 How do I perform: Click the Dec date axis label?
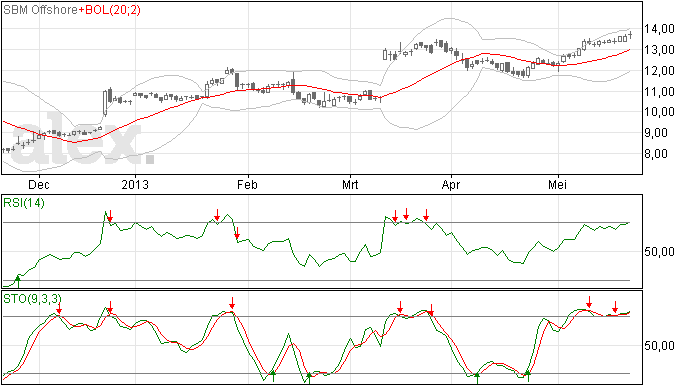[39, 184]
